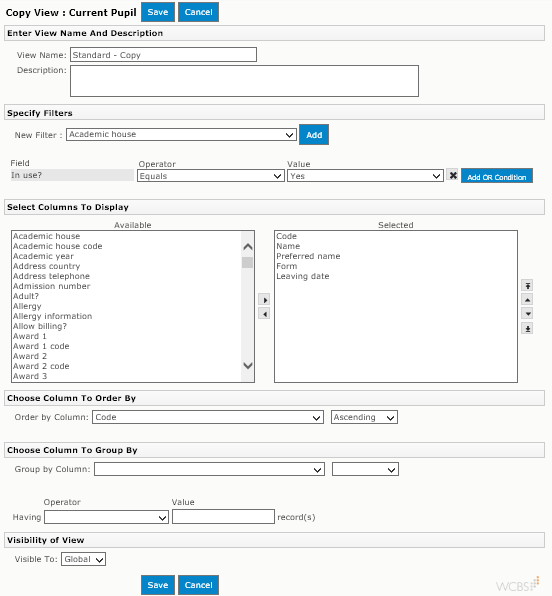Click into the Description text area

(x=244, y=81)
